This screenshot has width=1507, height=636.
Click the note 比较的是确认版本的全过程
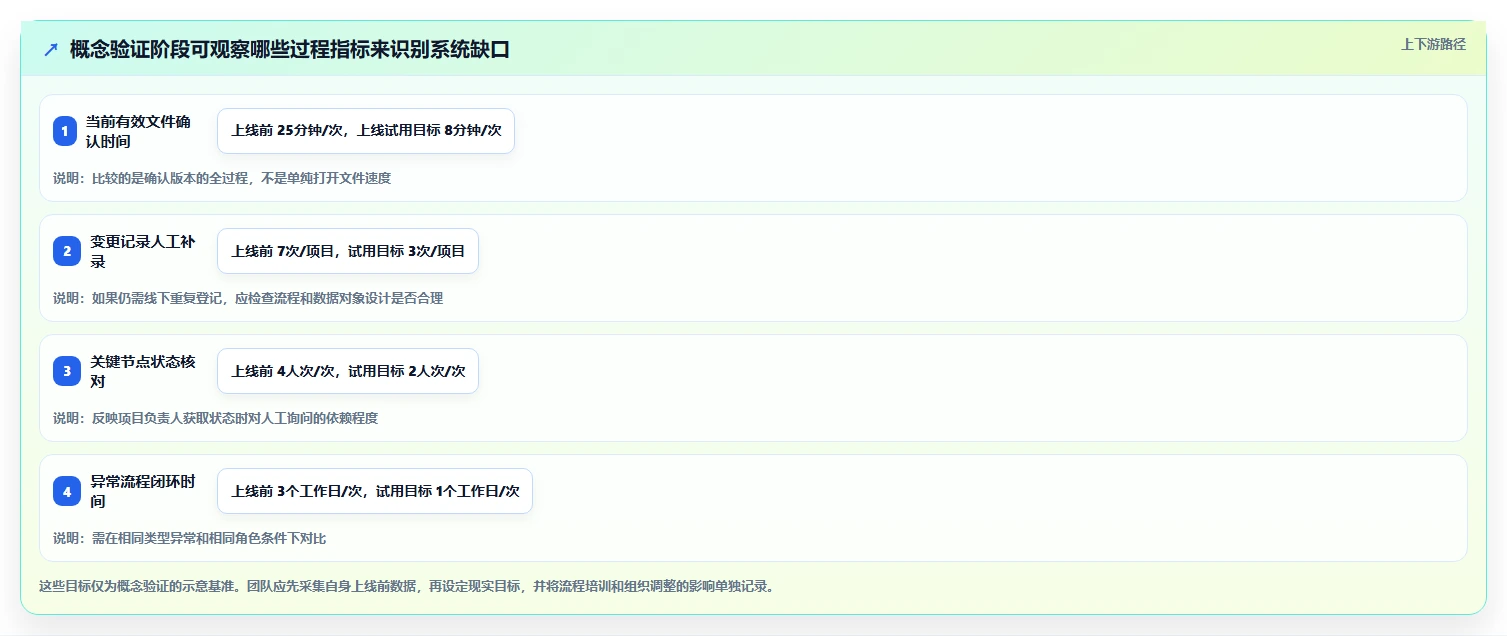[x=222, y=178]
